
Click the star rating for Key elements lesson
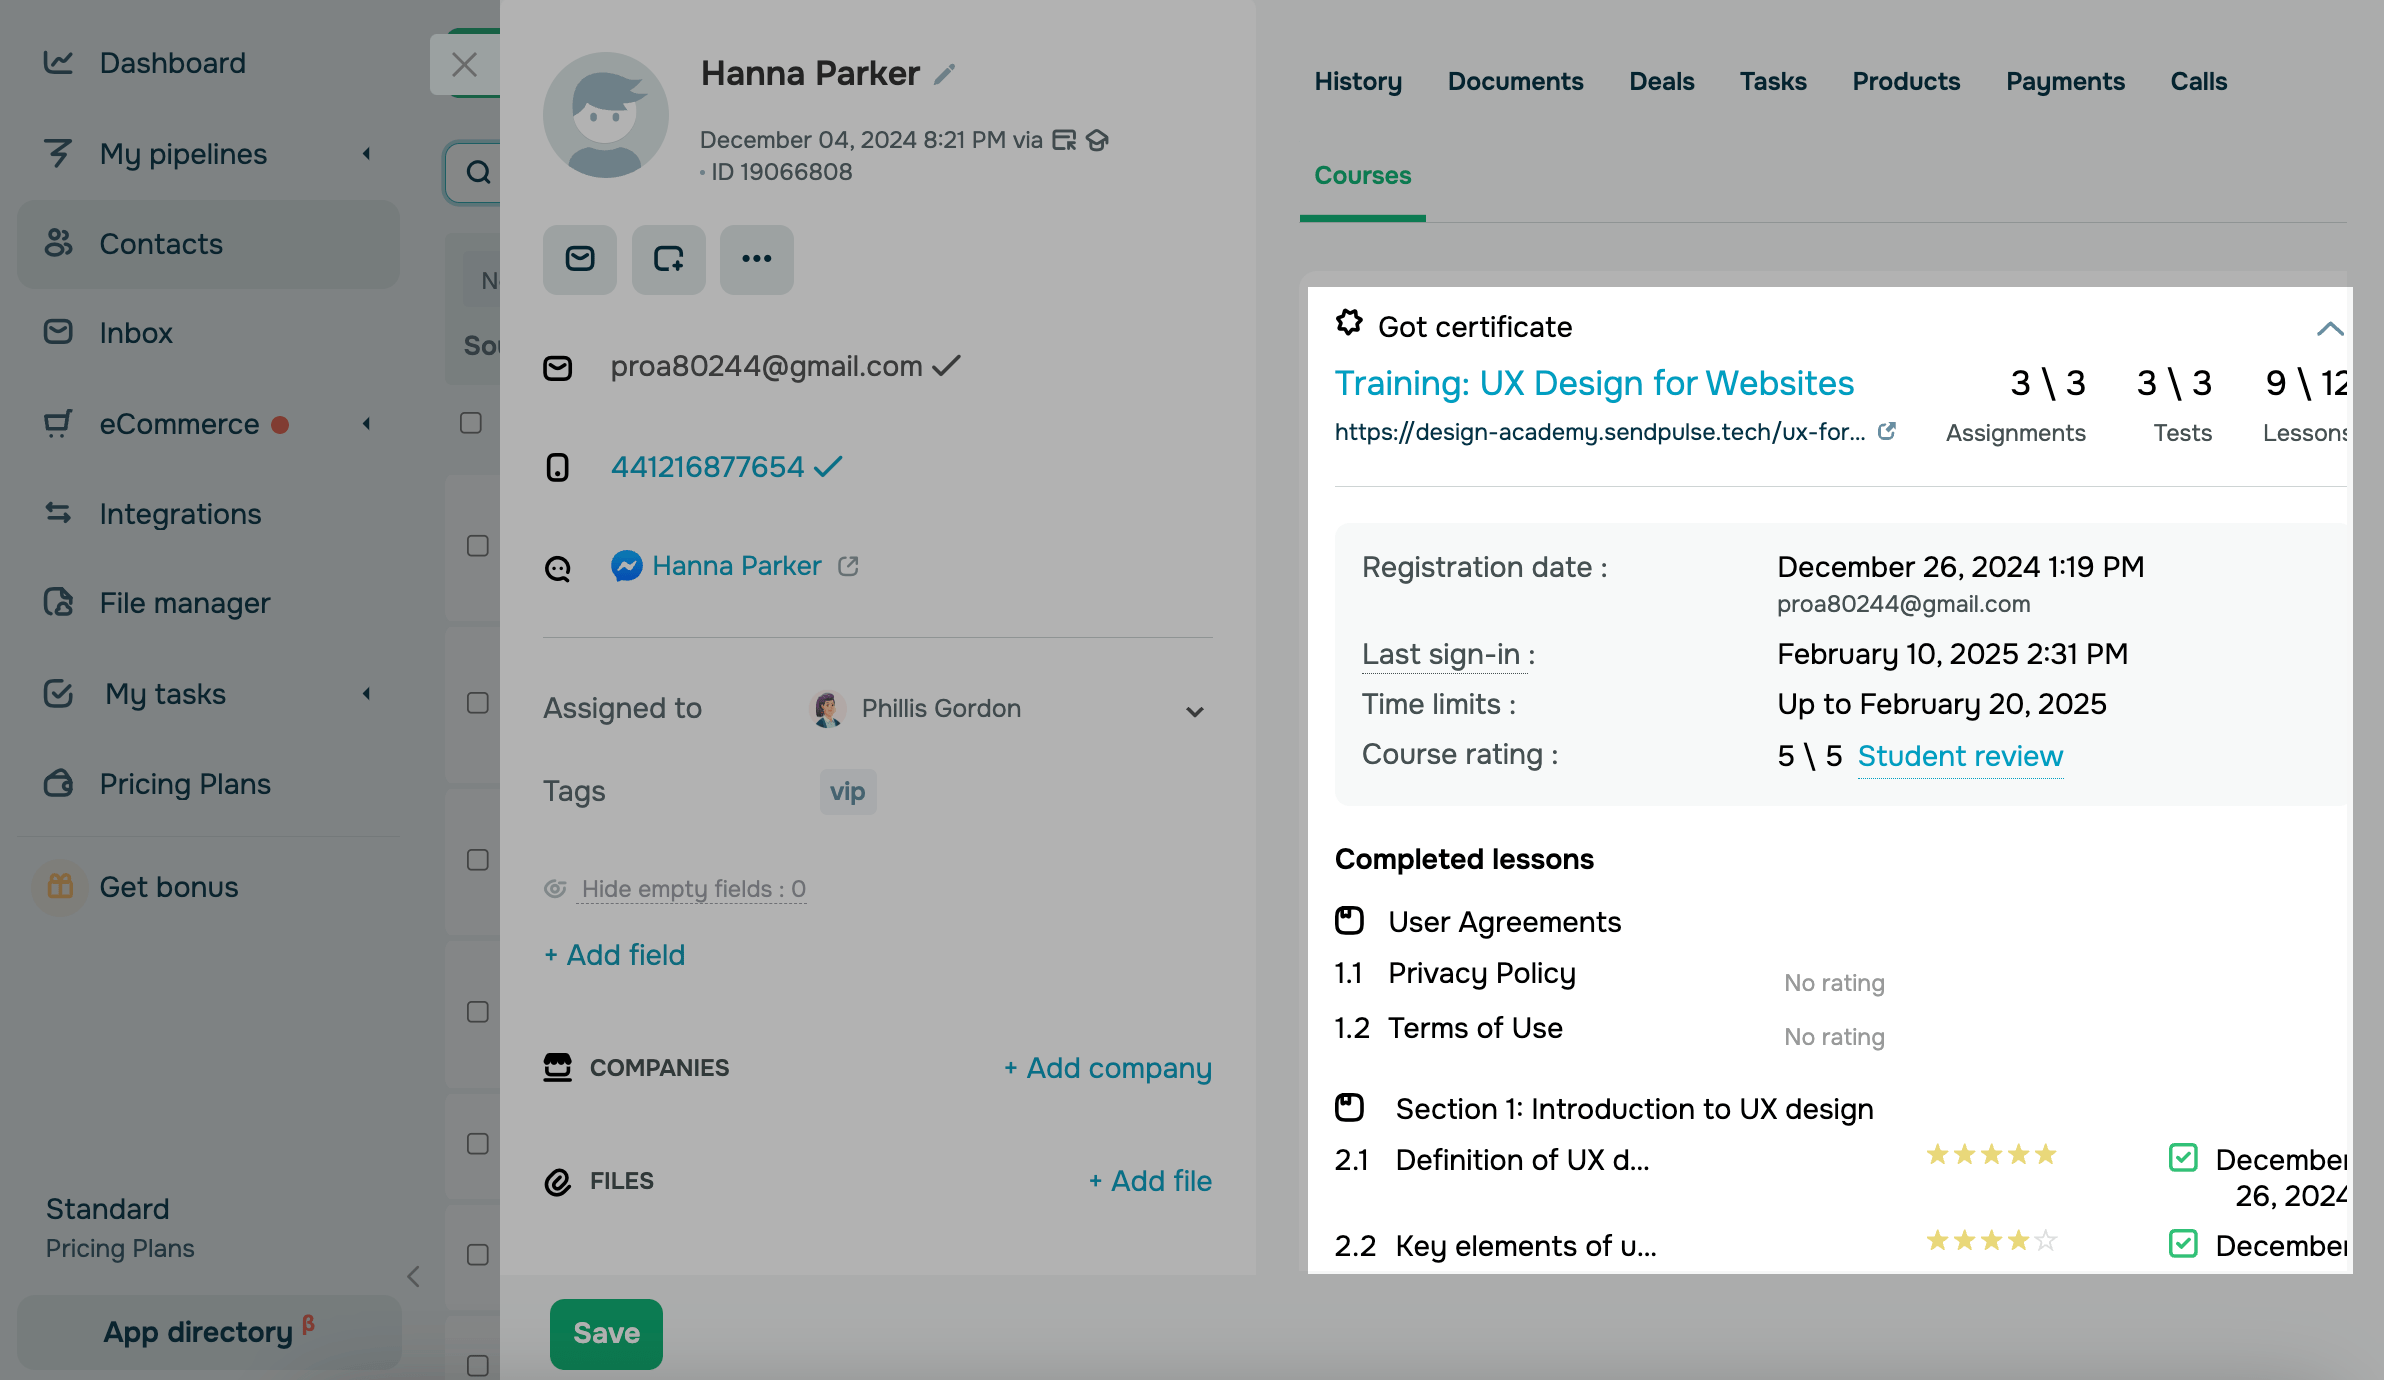(x=1991, y=1241)
